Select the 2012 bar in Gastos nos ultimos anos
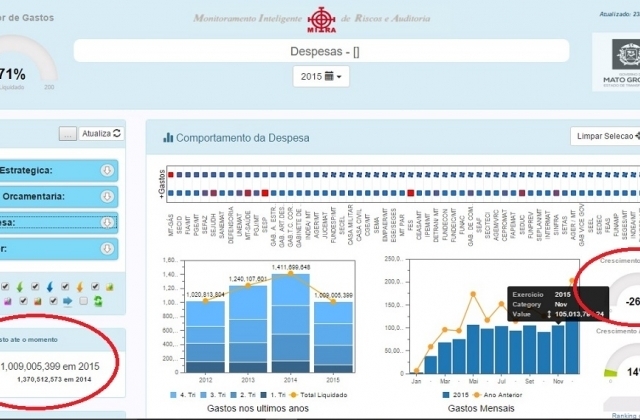Screen dimensions: 640x420 point(205,337)
